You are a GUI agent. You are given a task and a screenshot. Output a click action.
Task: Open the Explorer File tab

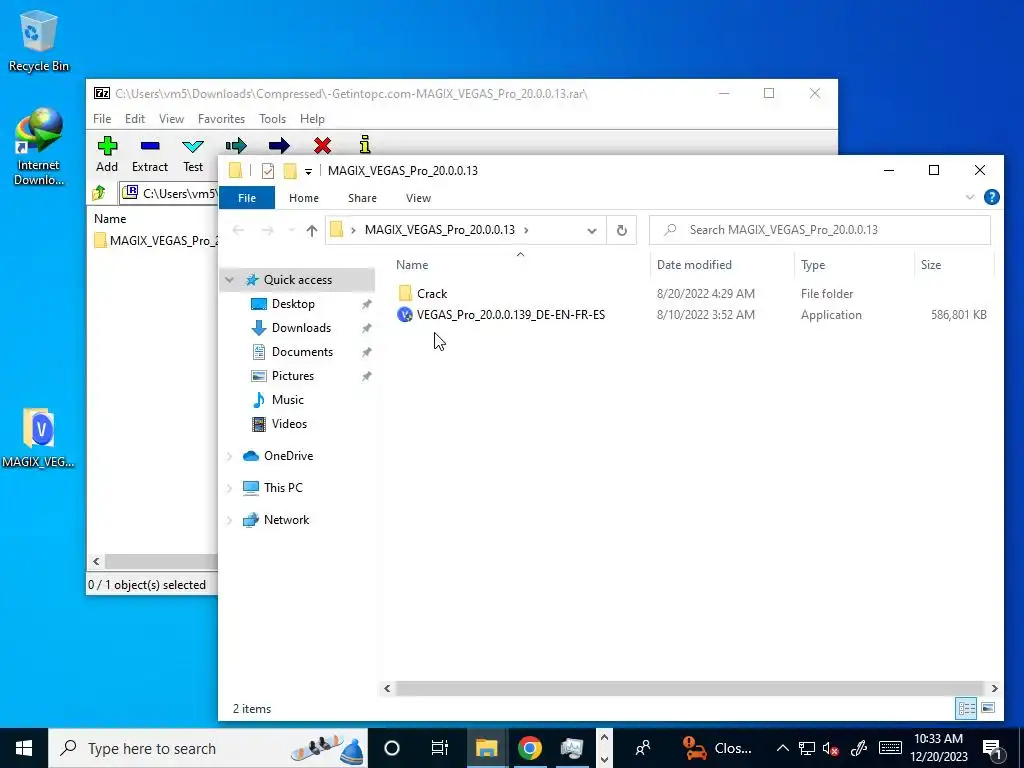click(x=247, y=198)
